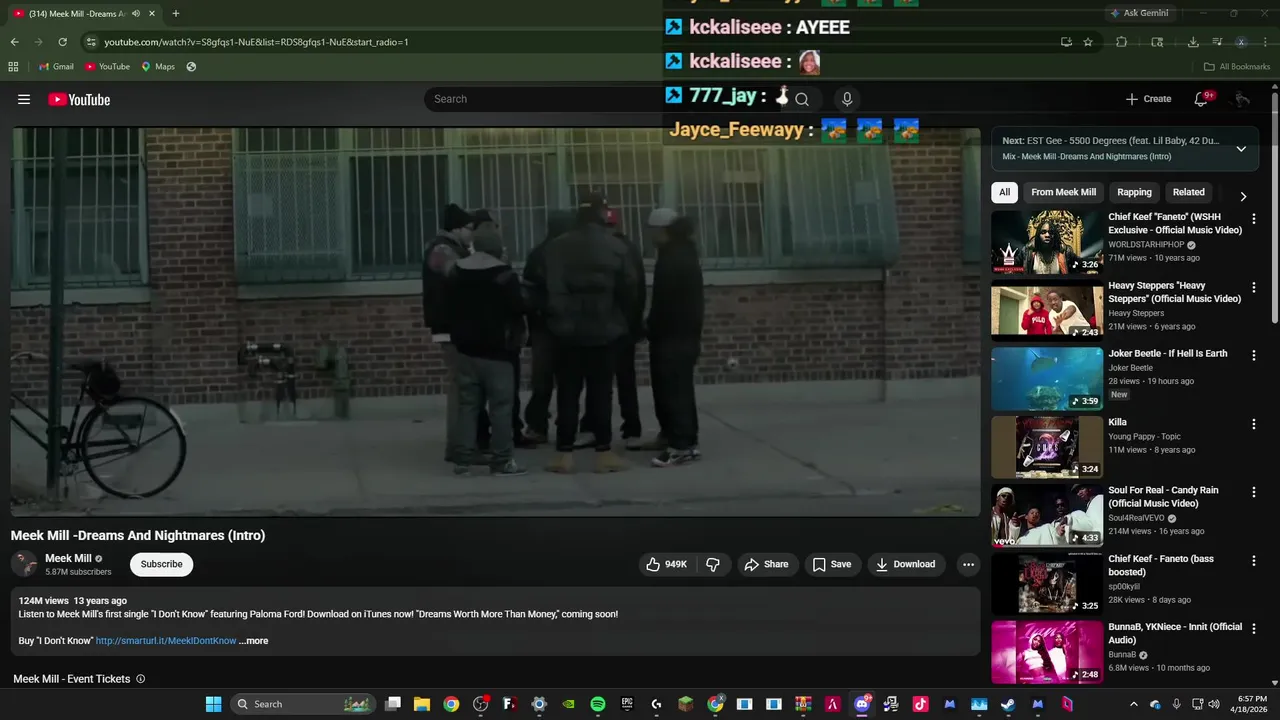Open Chrome media controls icon
Screen dimensions: 1280x720
(x=1217, y=42)
